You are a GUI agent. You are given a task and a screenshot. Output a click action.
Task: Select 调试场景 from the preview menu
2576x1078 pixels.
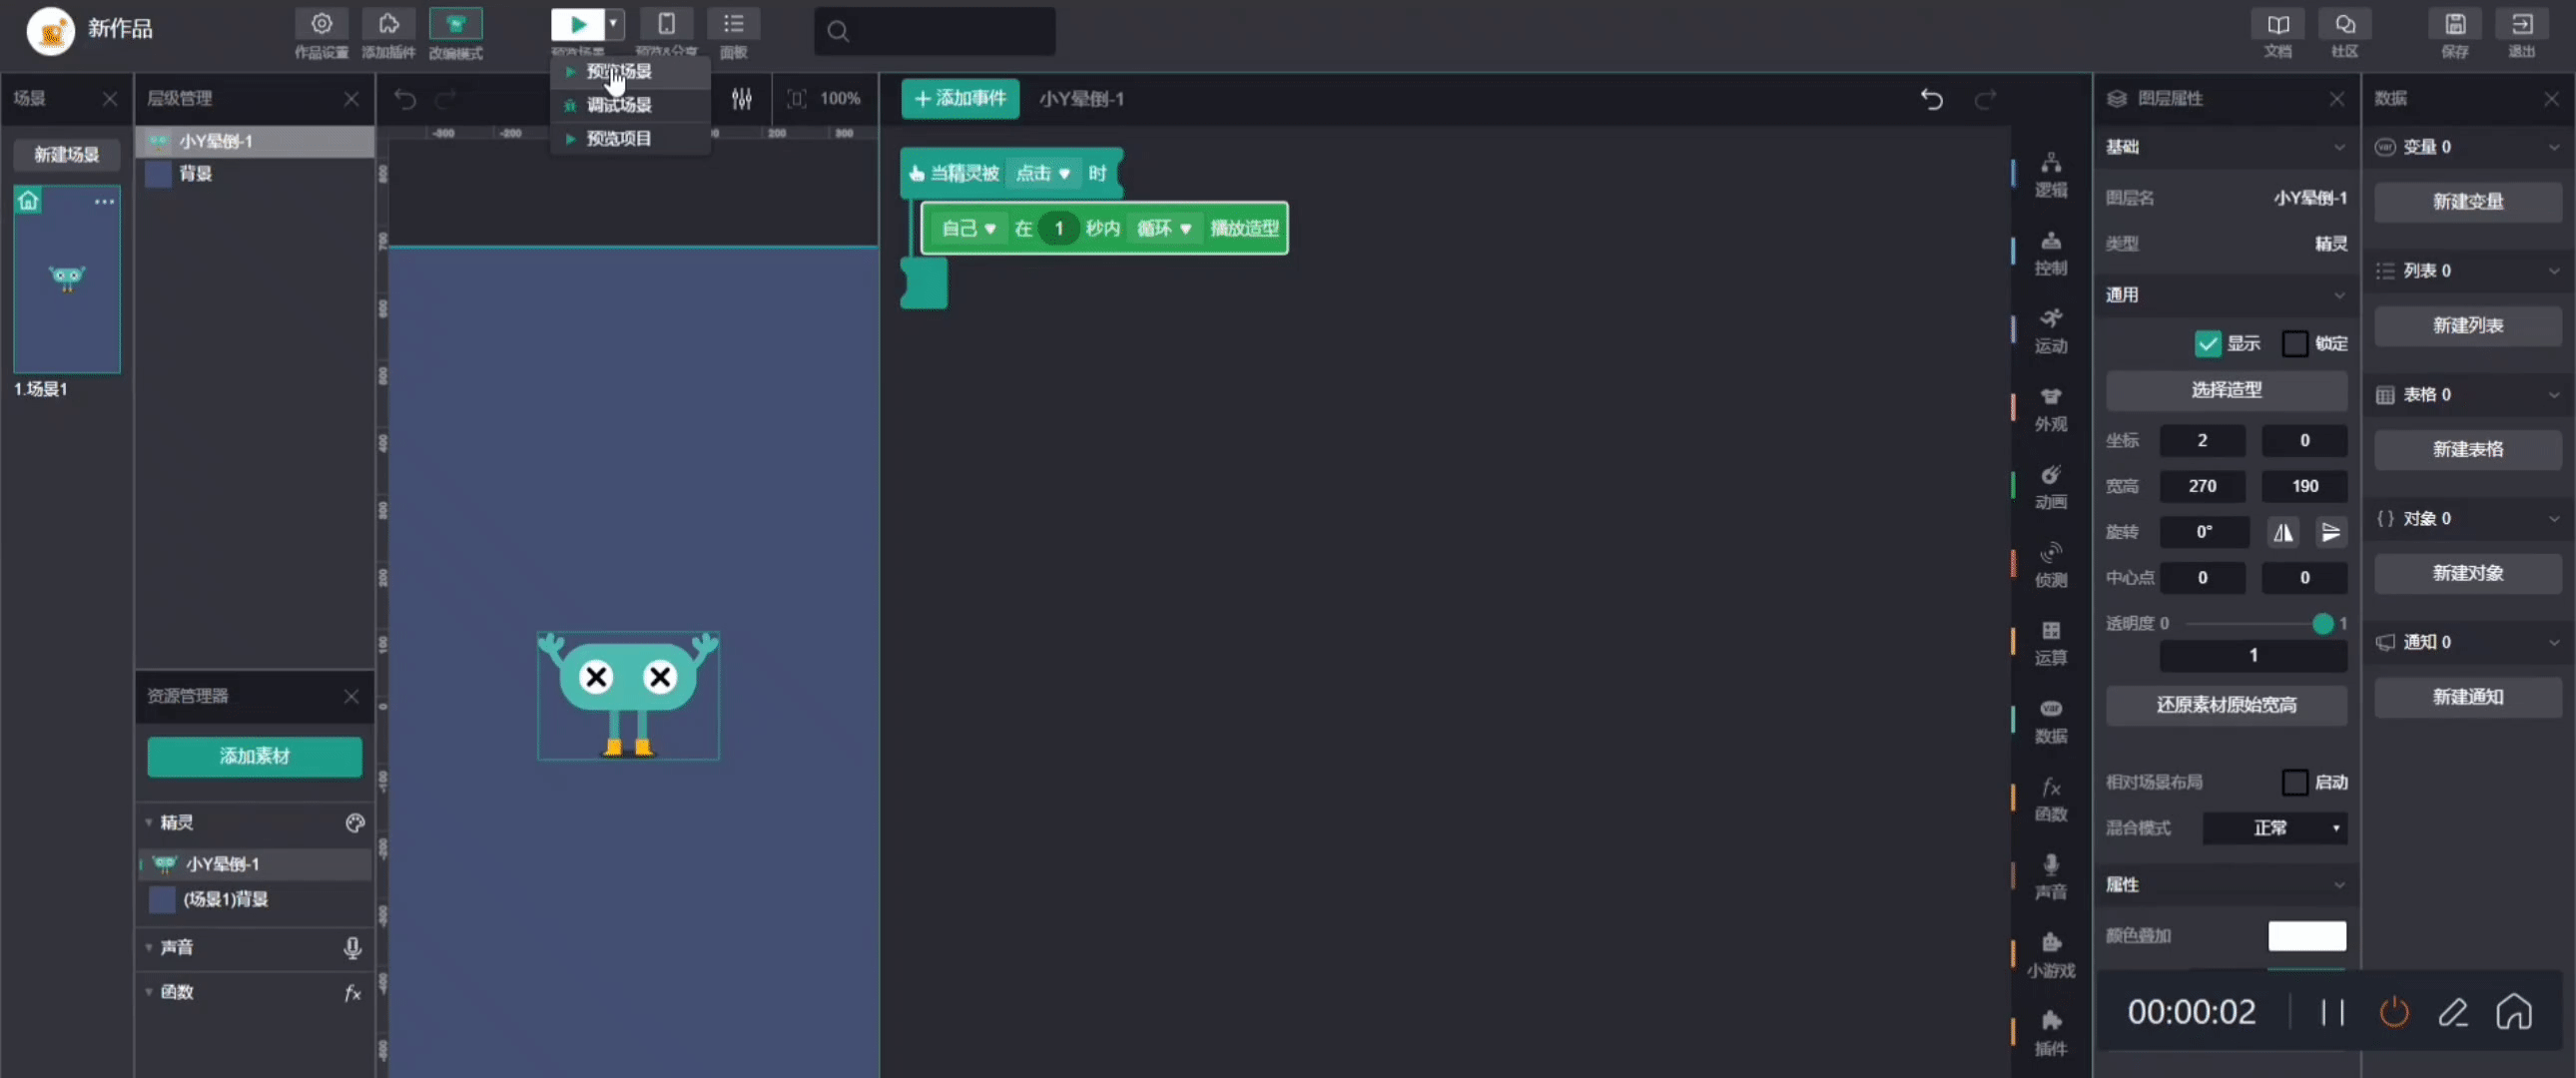618,105
